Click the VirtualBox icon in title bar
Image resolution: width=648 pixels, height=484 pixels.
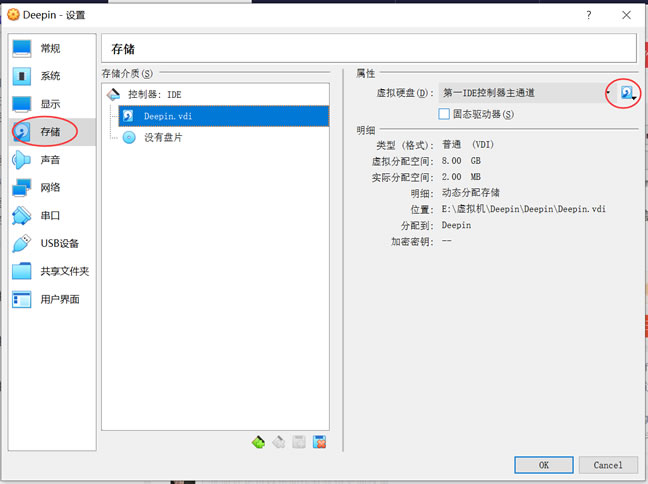[13, 15]
